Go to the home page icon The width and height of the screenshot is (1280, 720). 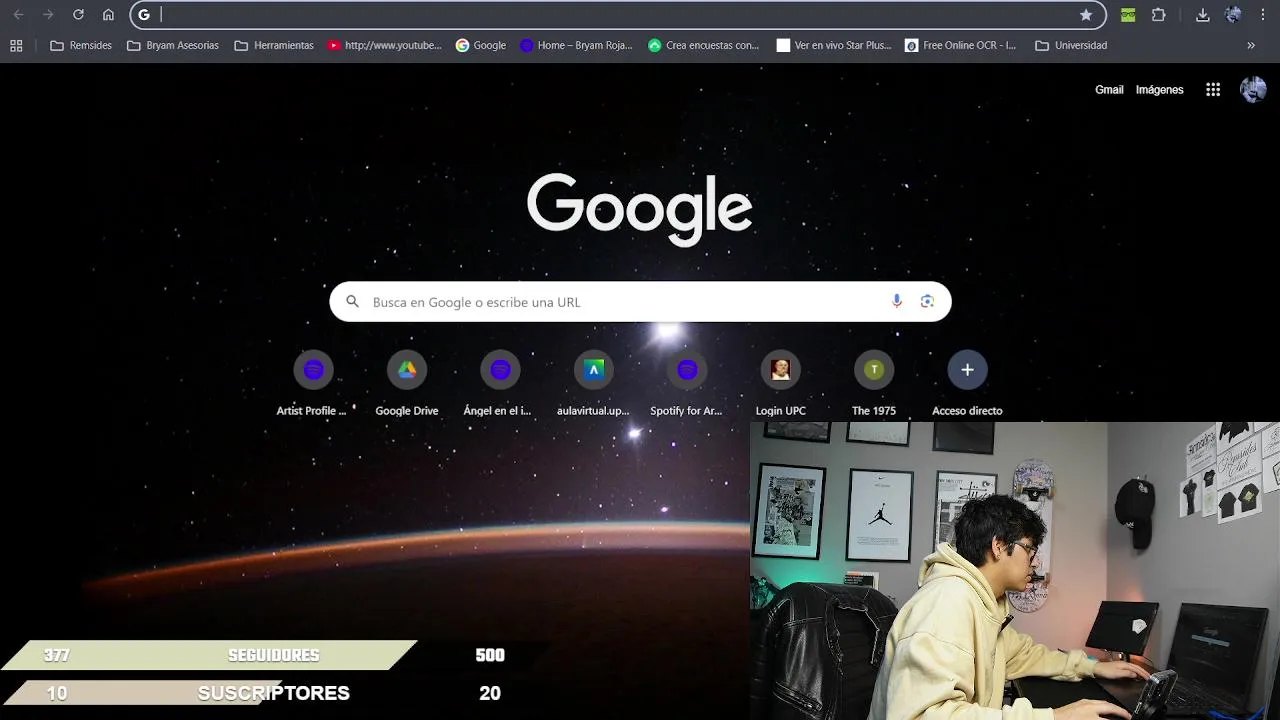[108, 15]
